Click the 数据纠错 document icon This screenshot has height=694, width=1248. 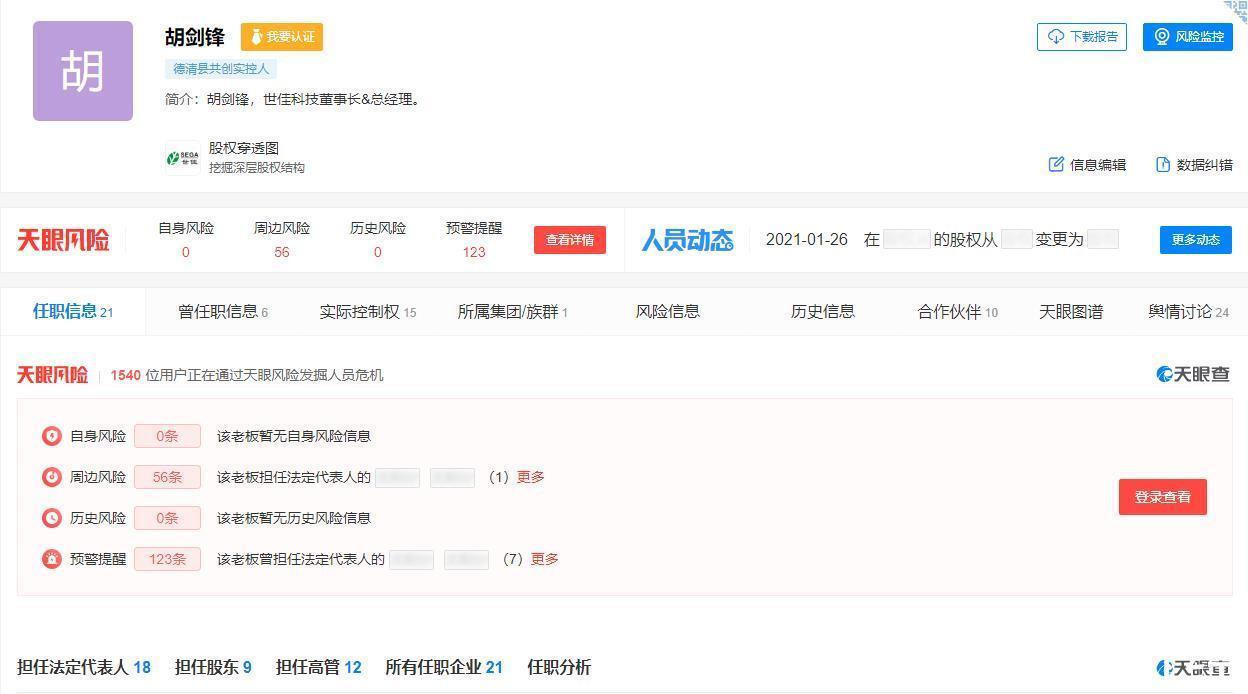coord(1163,164)
